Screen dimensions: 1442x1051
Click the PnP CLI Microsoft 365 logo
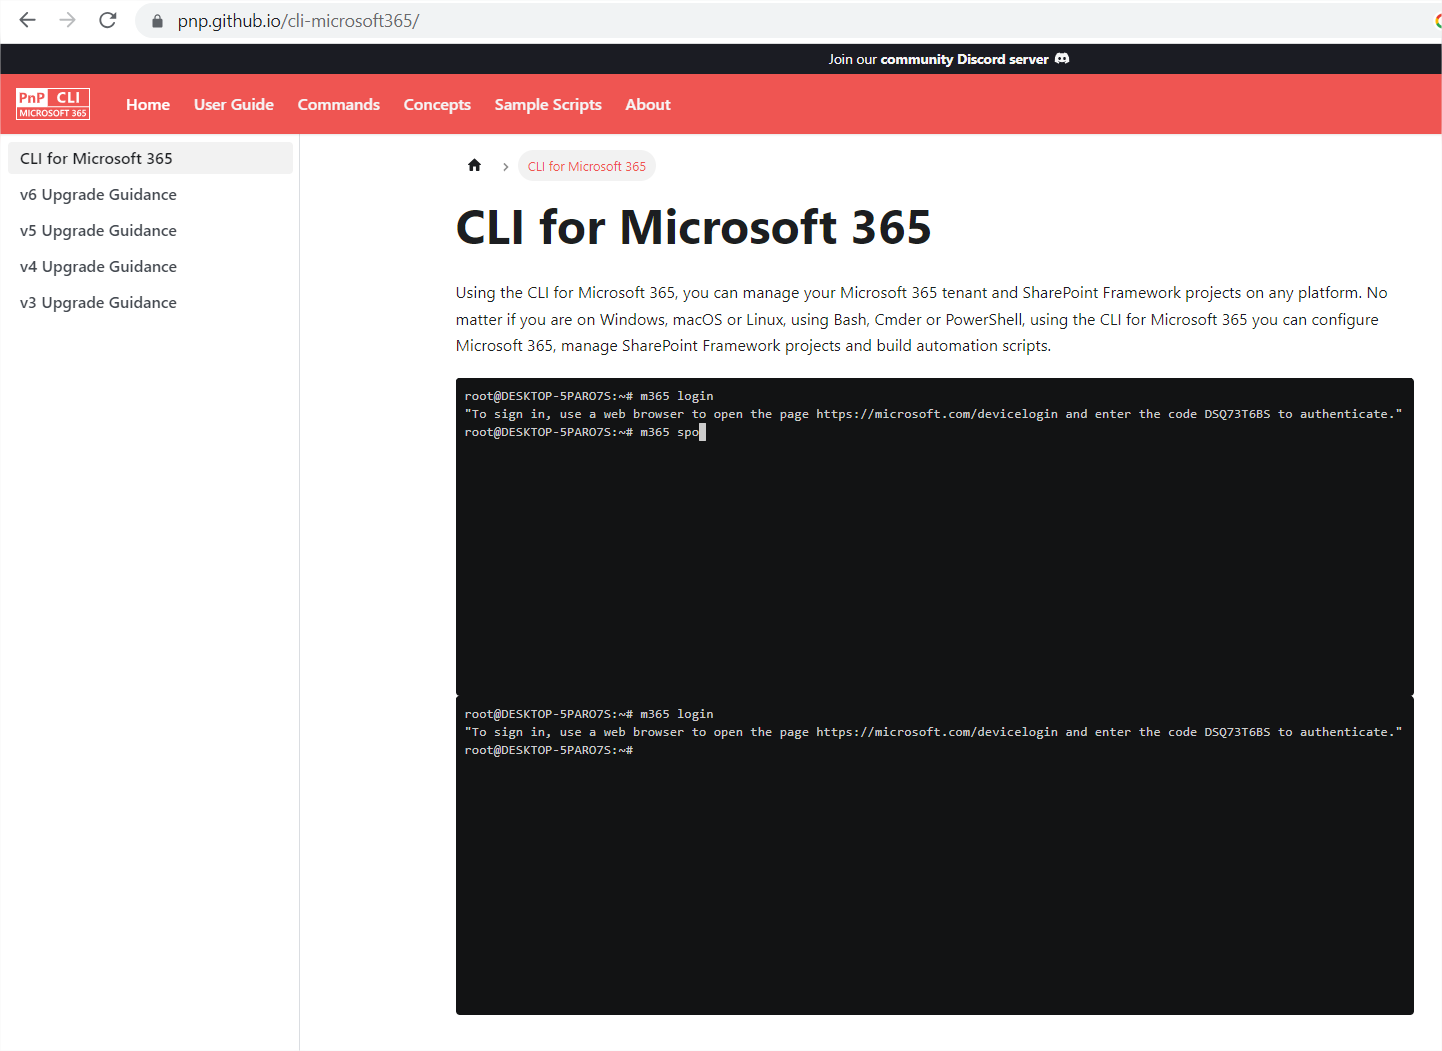[x=52, y=103]
